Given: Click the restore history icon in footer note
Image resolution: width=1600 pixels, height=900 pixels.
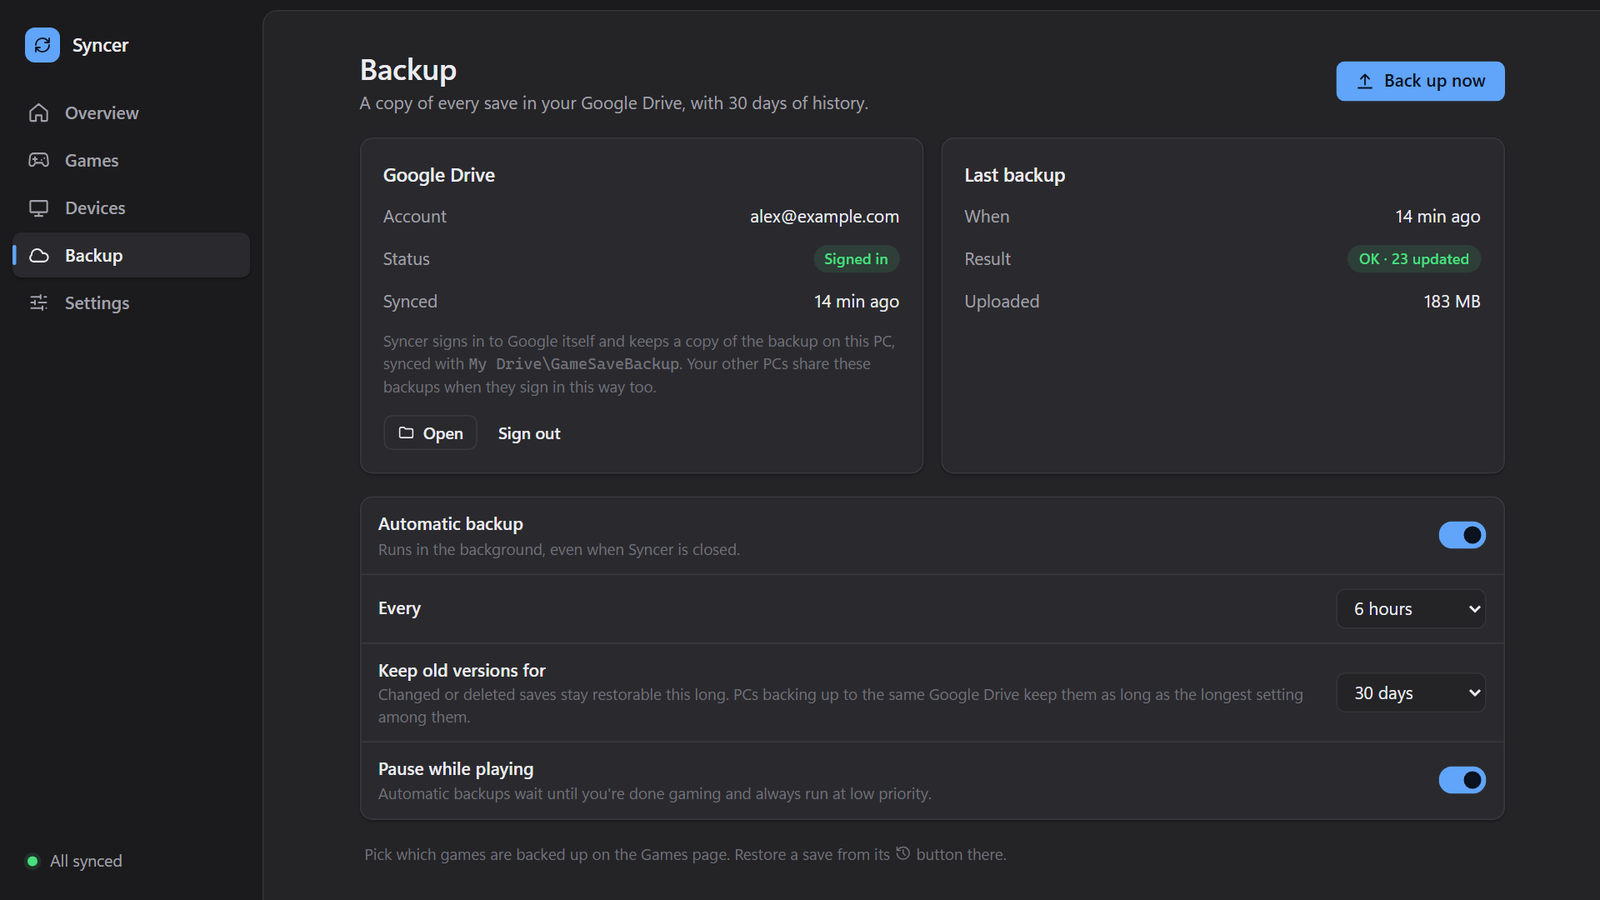Looking at the screenshot, I should [x=903, y=853].
